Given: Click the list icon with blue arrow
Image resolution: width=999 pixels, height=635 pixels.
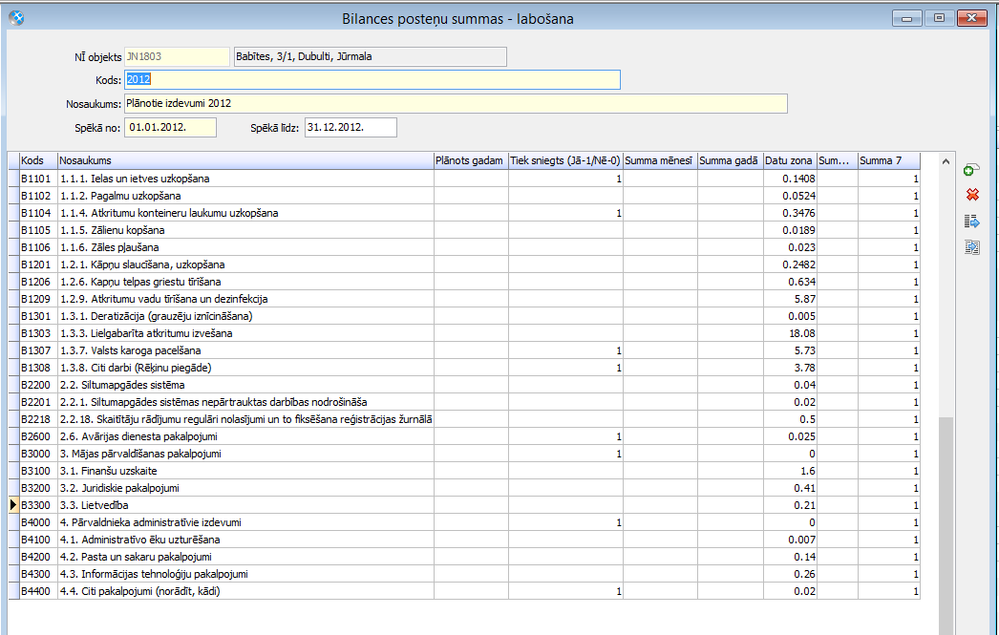Looking at the screenshot, I should pyautogui.click(x=972, y=222).
